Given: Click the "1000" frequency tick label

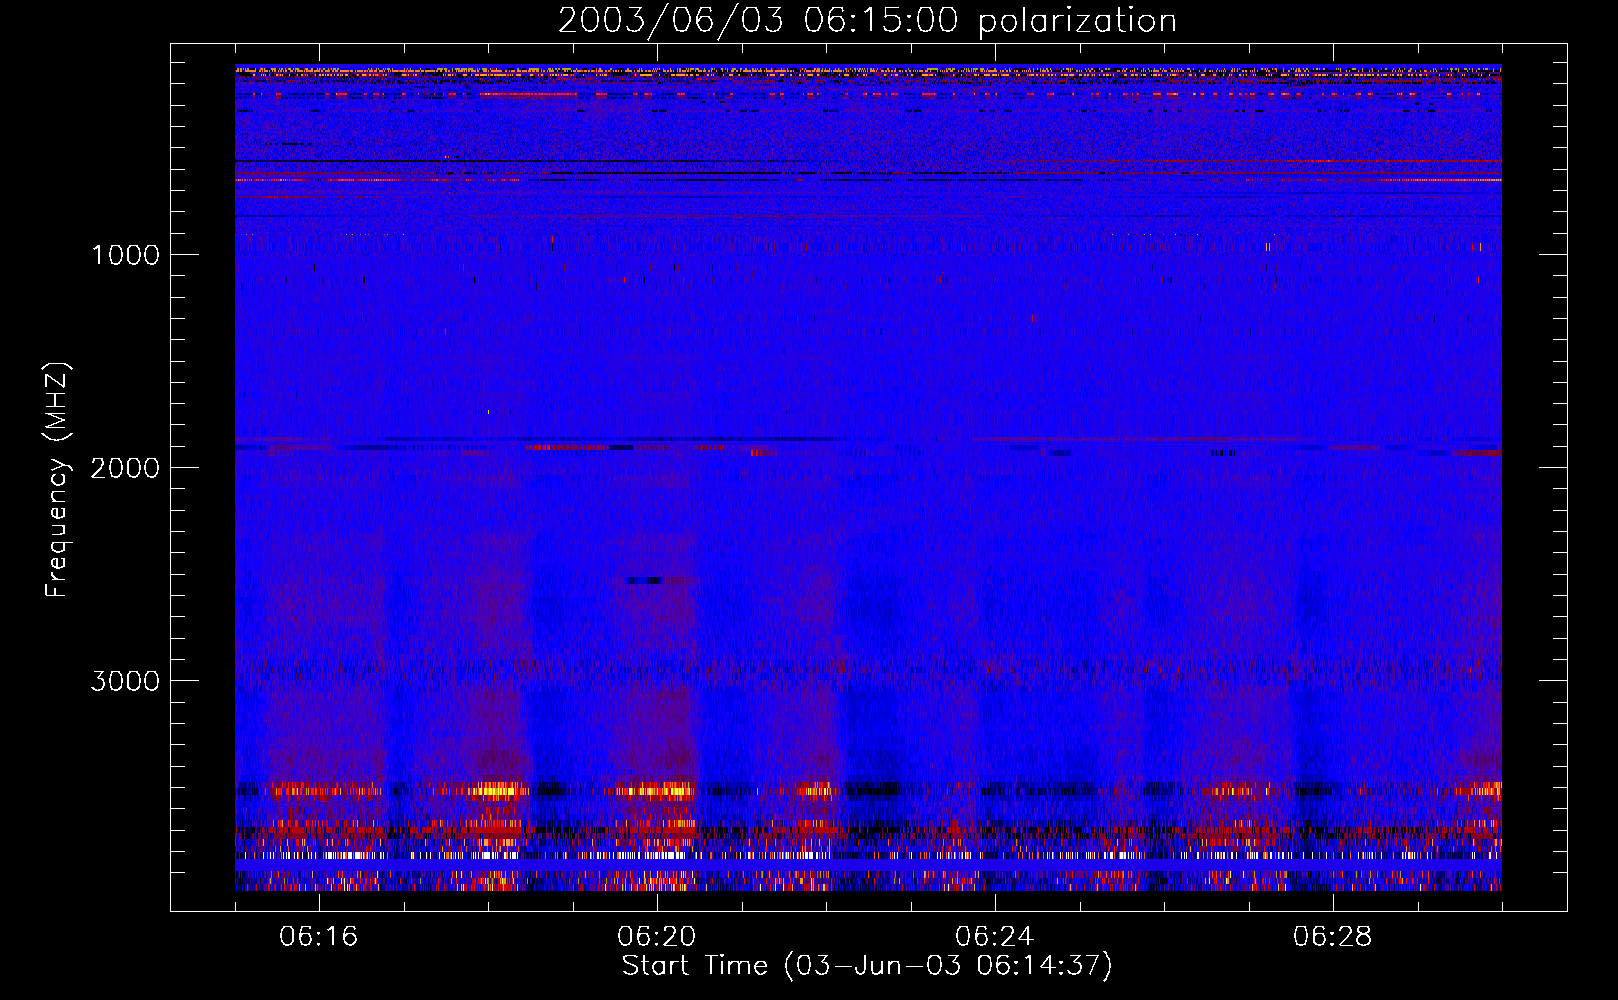Looking at the screenshot, I should click(125, 255).
